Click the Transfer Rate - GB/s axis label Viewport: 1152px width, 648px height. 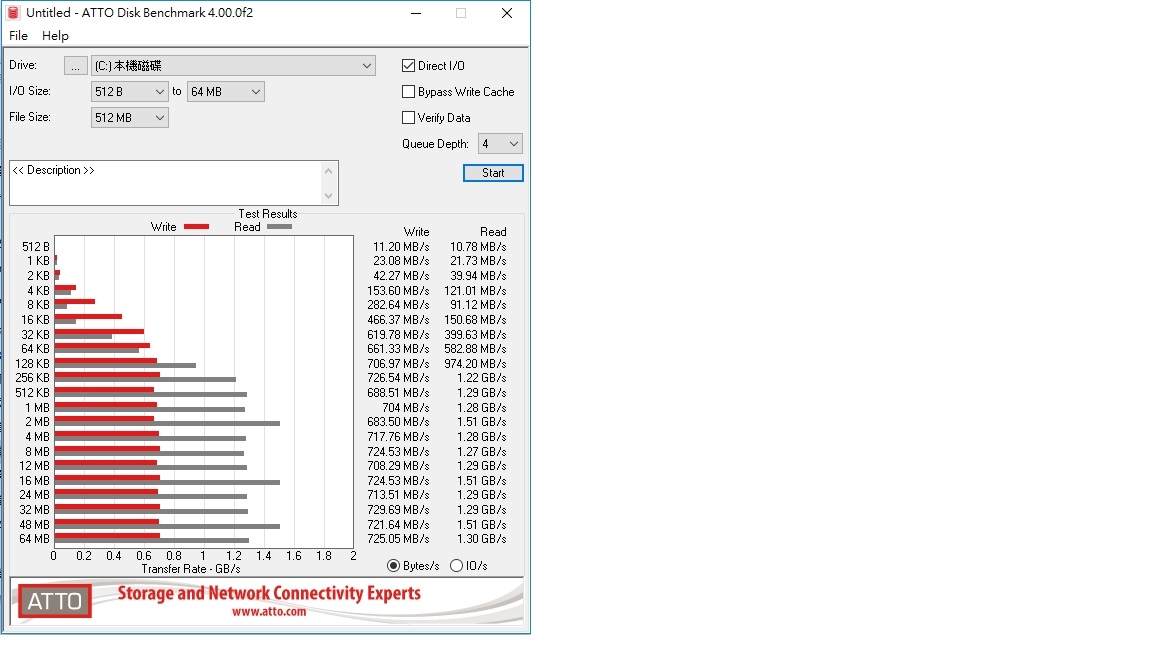[191, 569]
